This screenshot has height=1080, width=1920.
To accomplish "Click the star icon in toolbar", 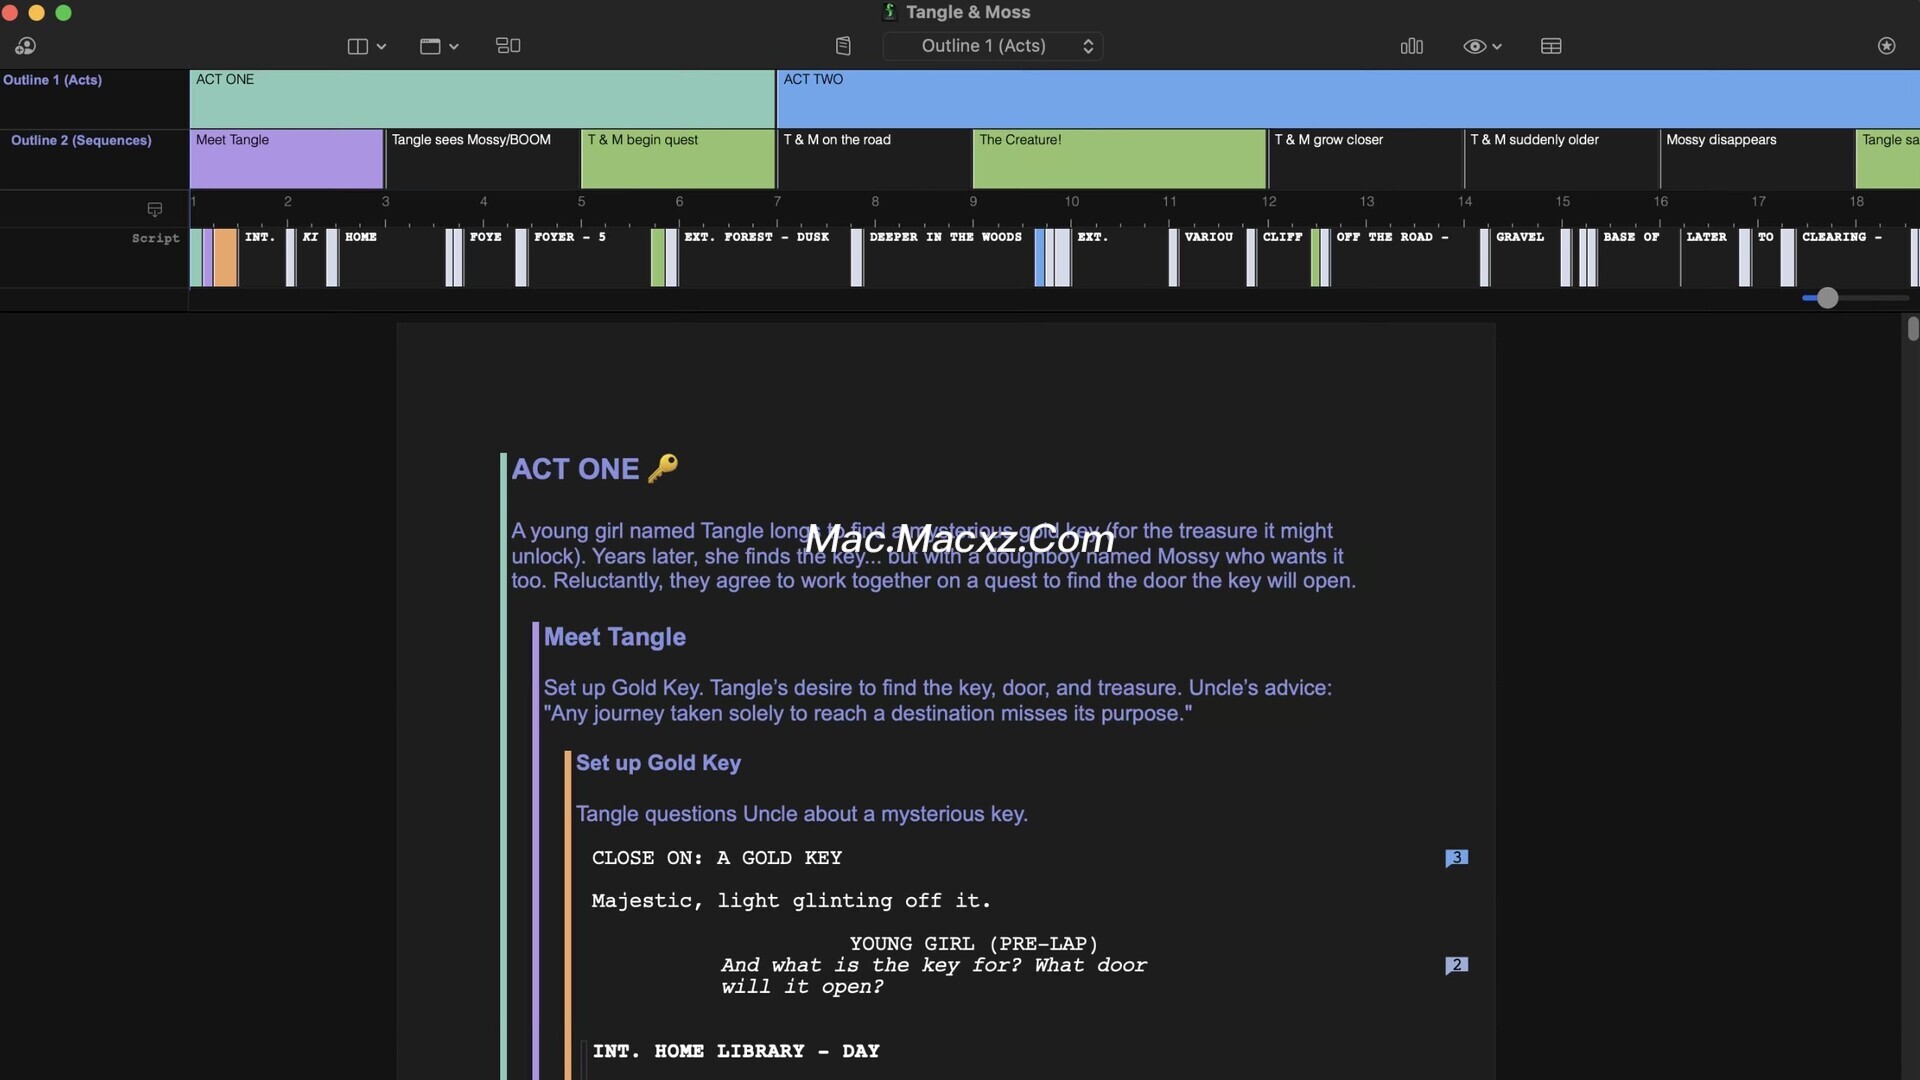I will point(1886,46).
